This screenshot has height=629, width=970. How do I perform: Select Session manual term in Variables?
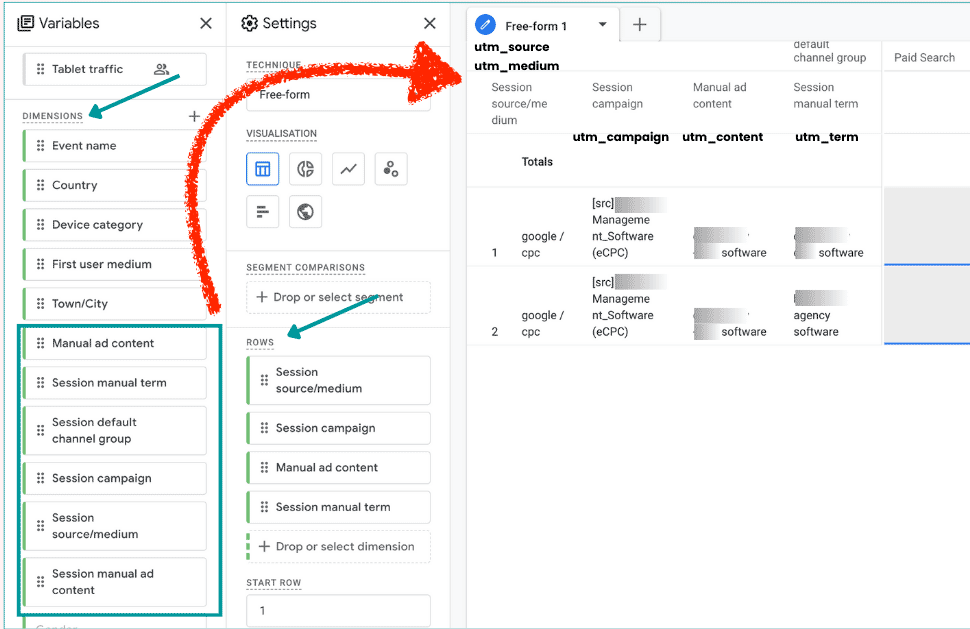115,383
